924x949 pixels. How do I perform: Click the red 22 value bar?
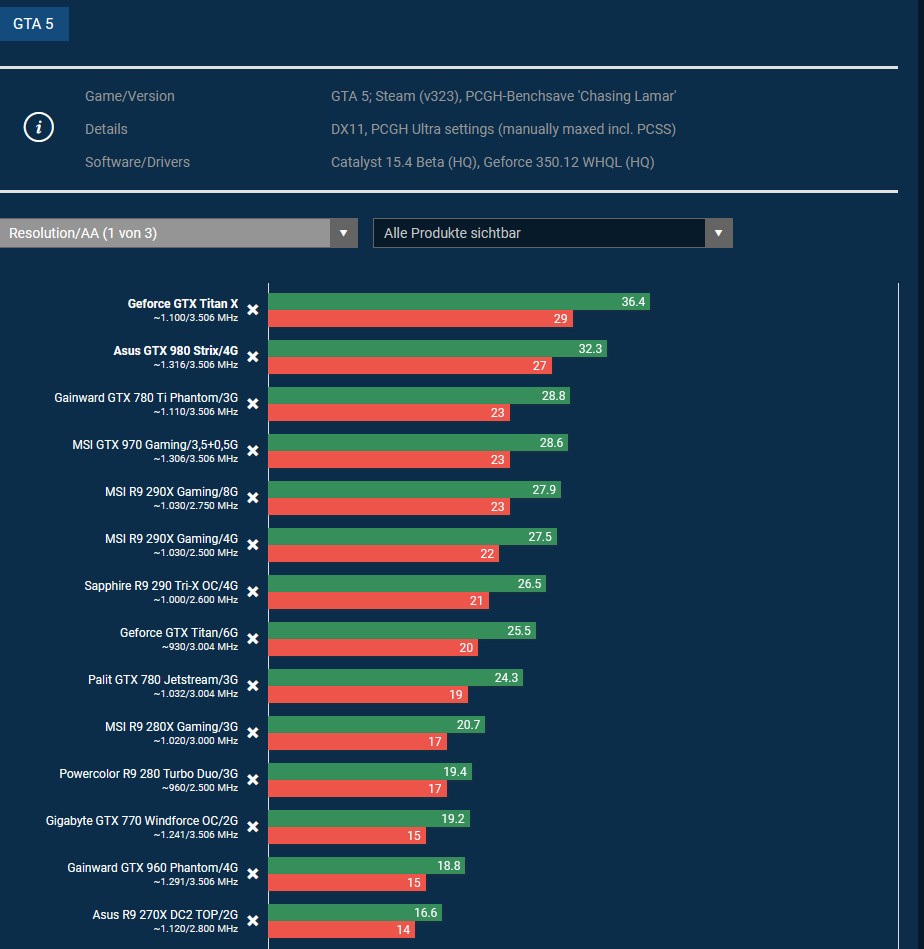click(384, 553)
